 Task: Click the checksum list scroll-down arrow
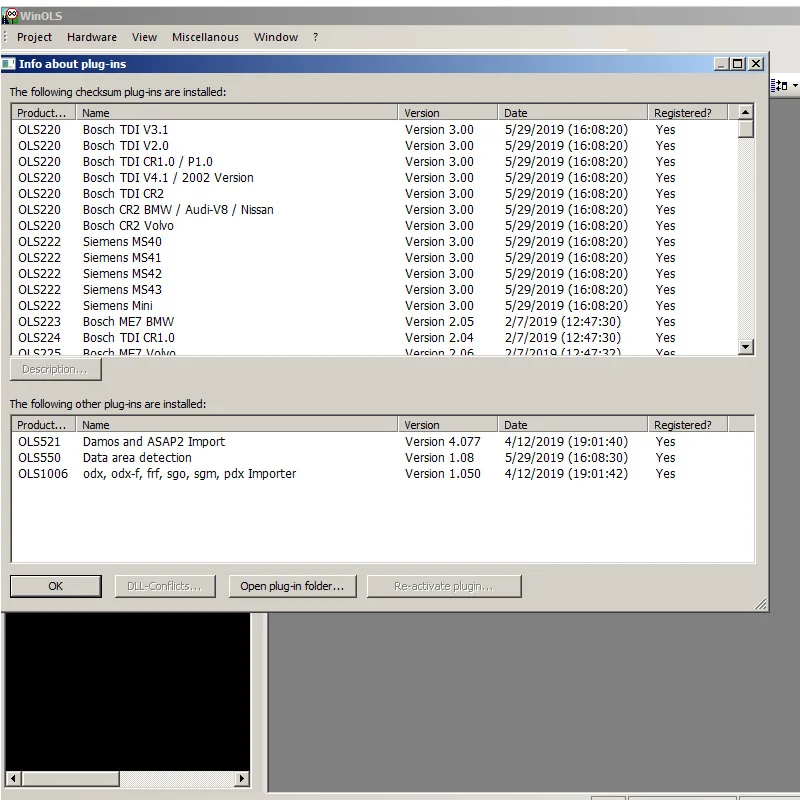745,347
